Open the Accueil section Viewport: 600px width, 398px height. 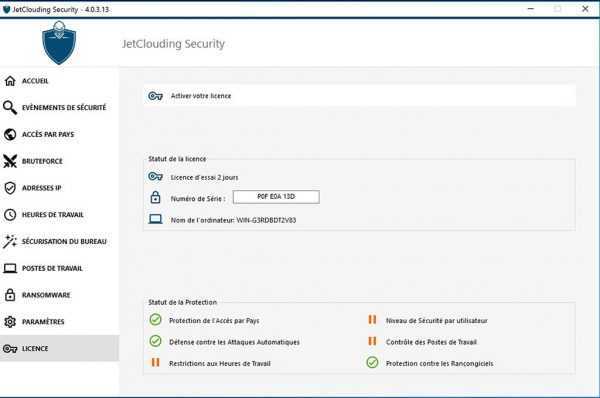tap(59, 81)
